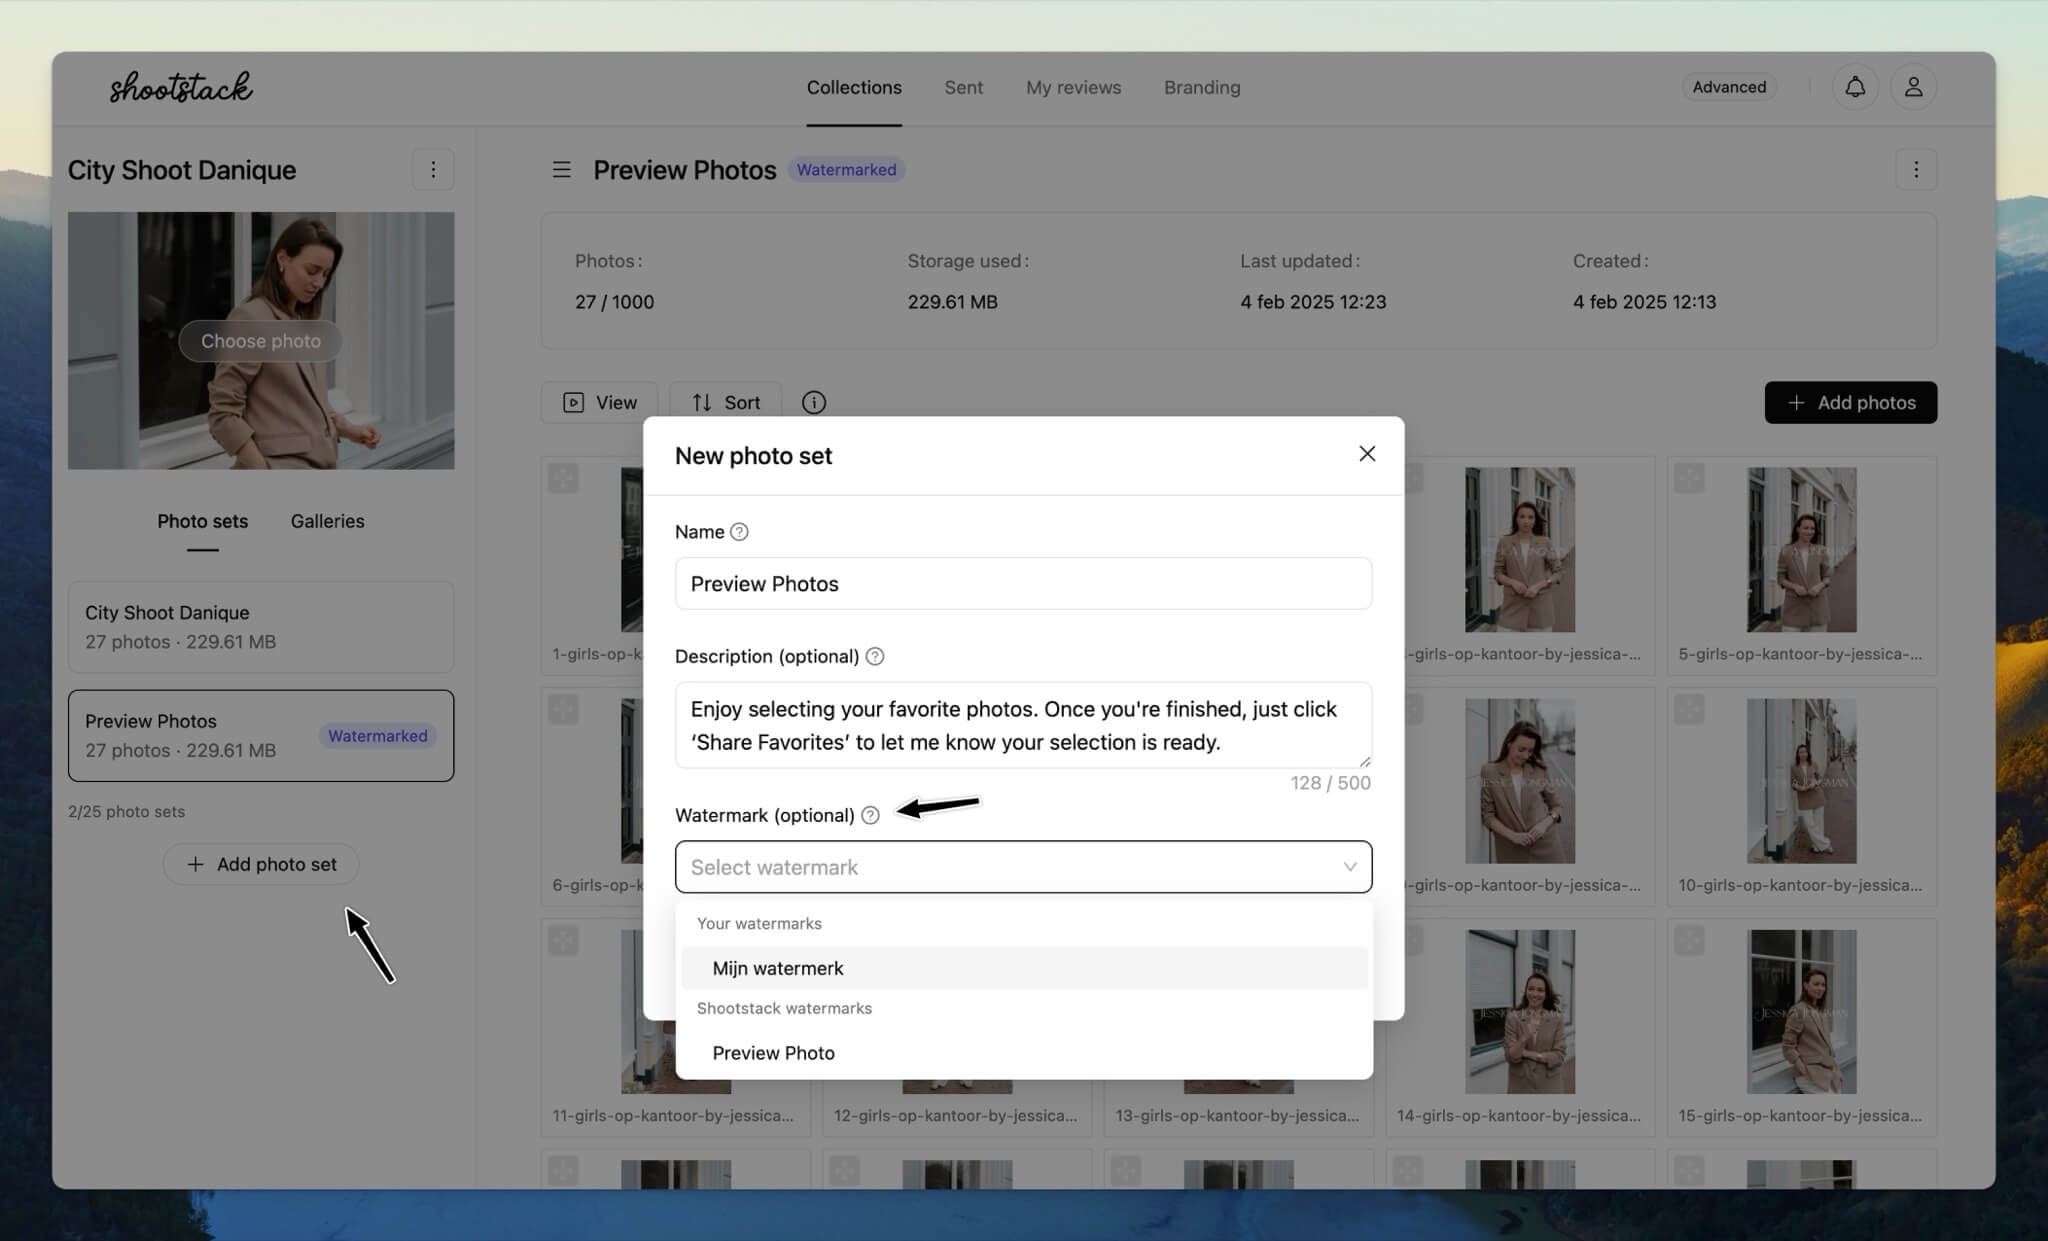Click filename 12-girls-op-kantoor-by-jessica
The width and height of the screenshot is (2048, 1241).
click(x=955, y=1115)
